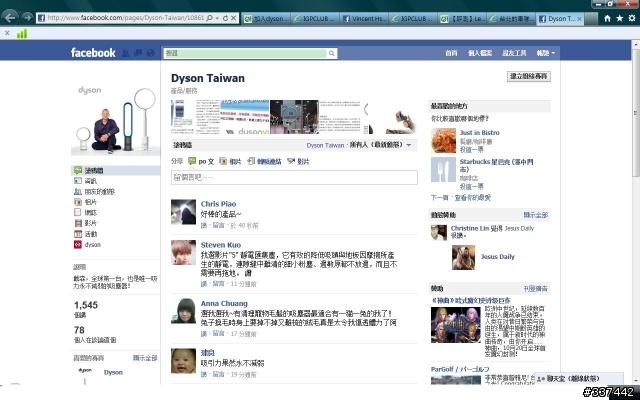640x400 pixels.
Task: Select the po文 status share option
Action: [201, 161]
